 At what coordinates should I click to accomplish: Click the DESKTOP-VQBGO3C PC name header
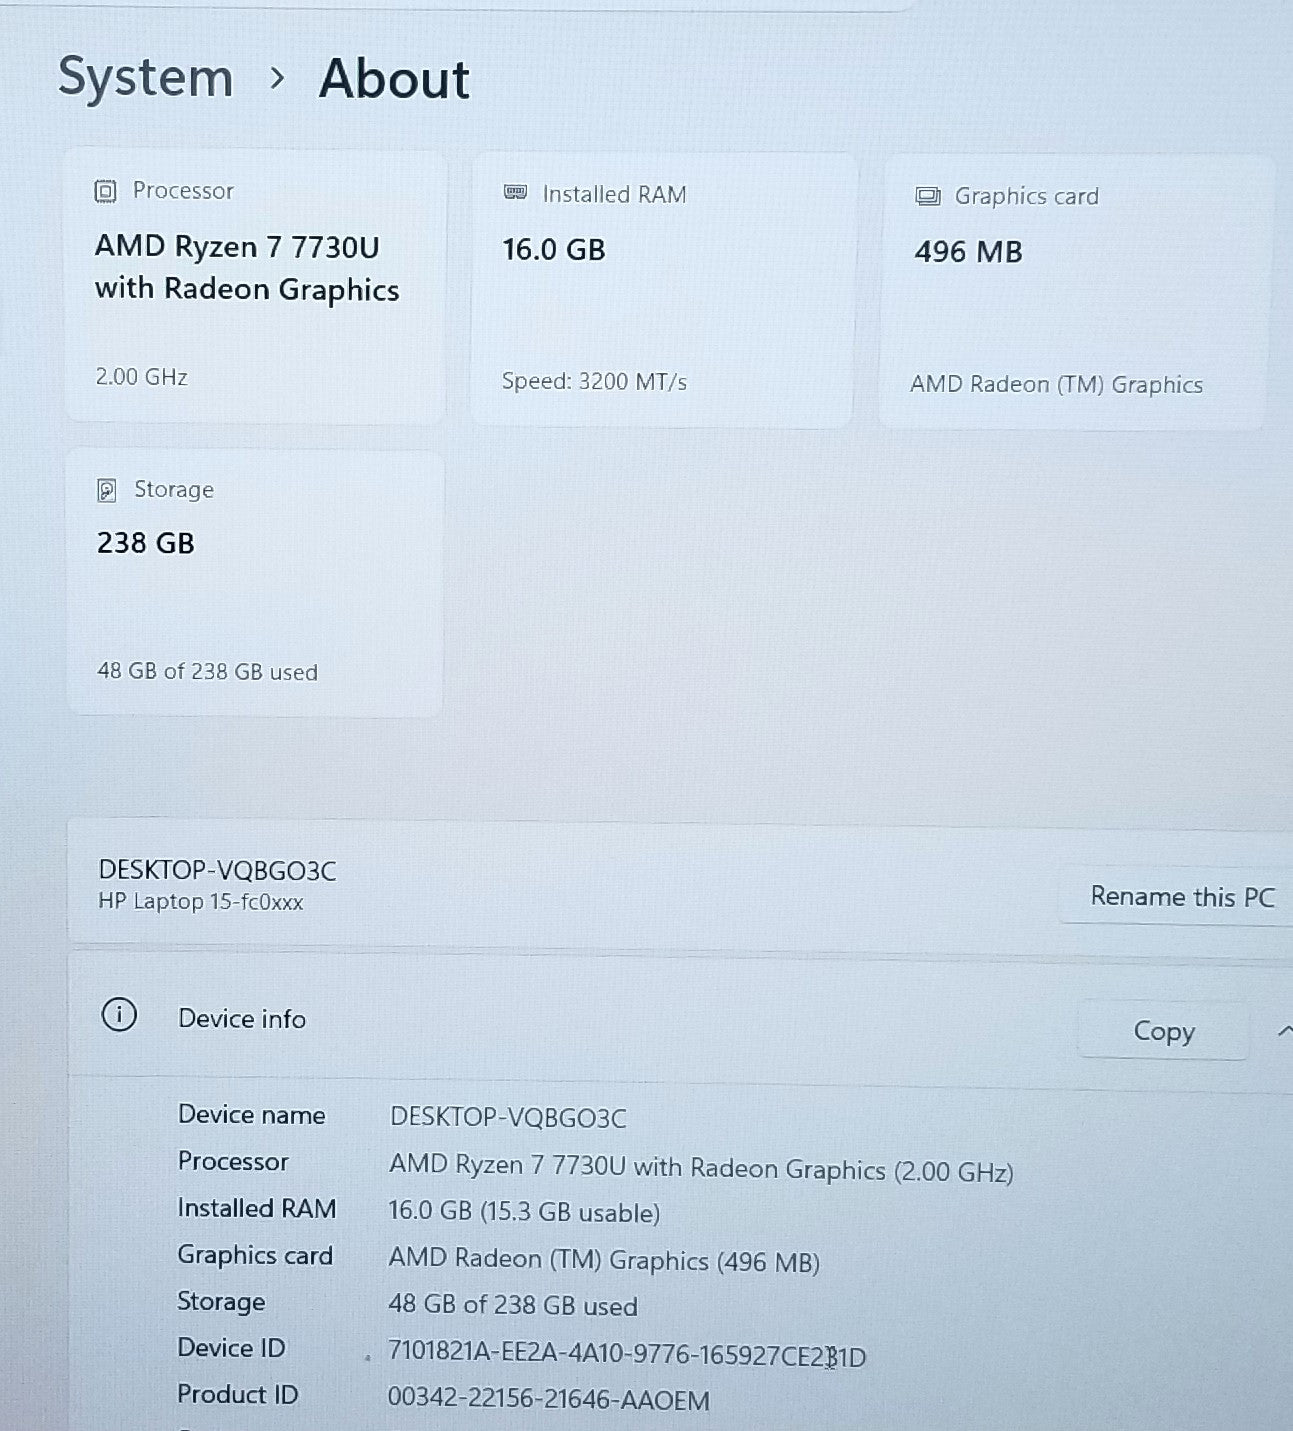217,870
